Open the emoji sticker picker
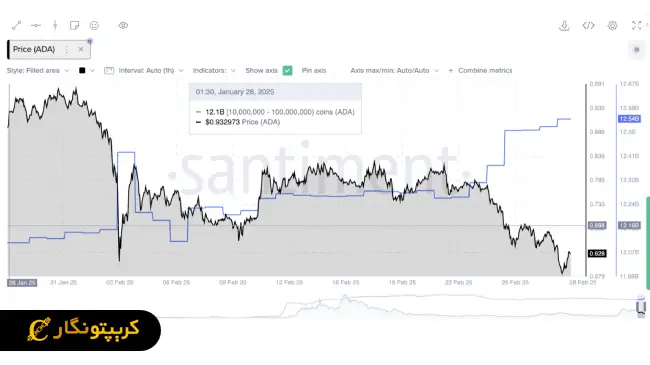 click(x=95, y=26)
